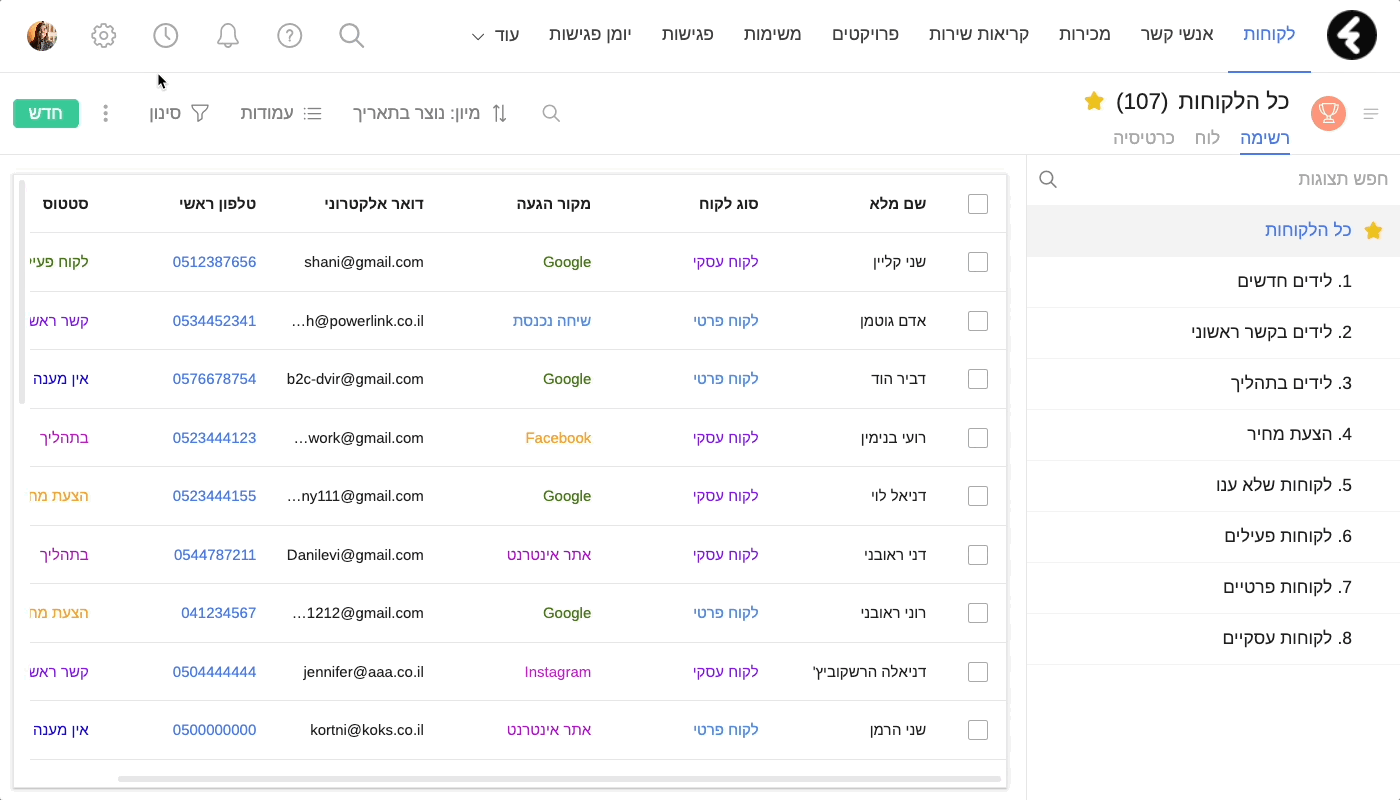The image size is (1400, 800).
Task: Open the settings gear icon
Action: pos(104,36)
